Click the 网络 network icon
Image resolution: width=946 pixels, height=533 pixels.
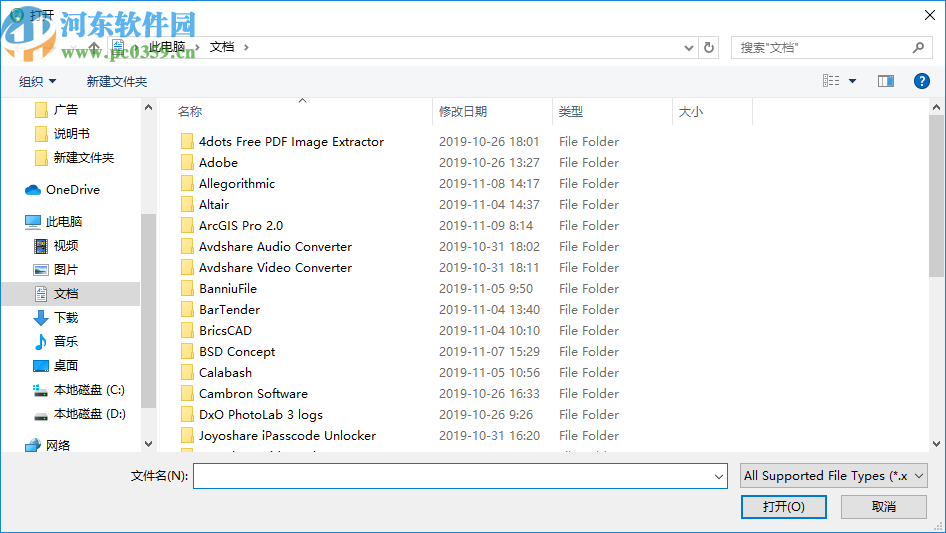pos(33,445)
